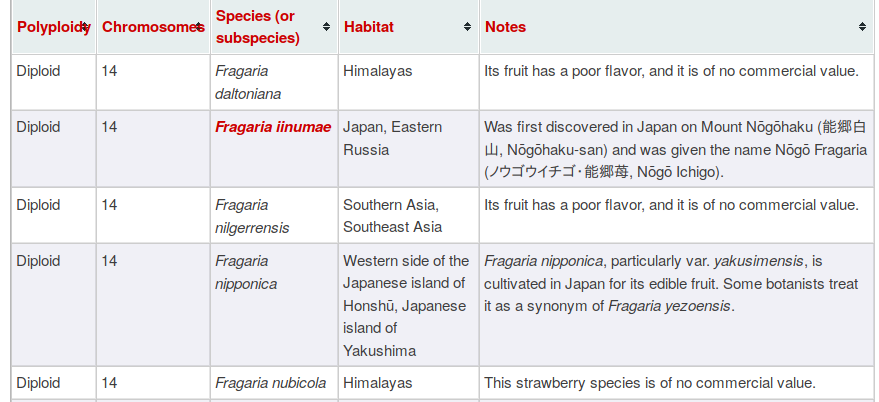Screen dimensions: 879x402
Task: Select the Fragaria nubicola species cell
Action: click(x=270, y=383)
